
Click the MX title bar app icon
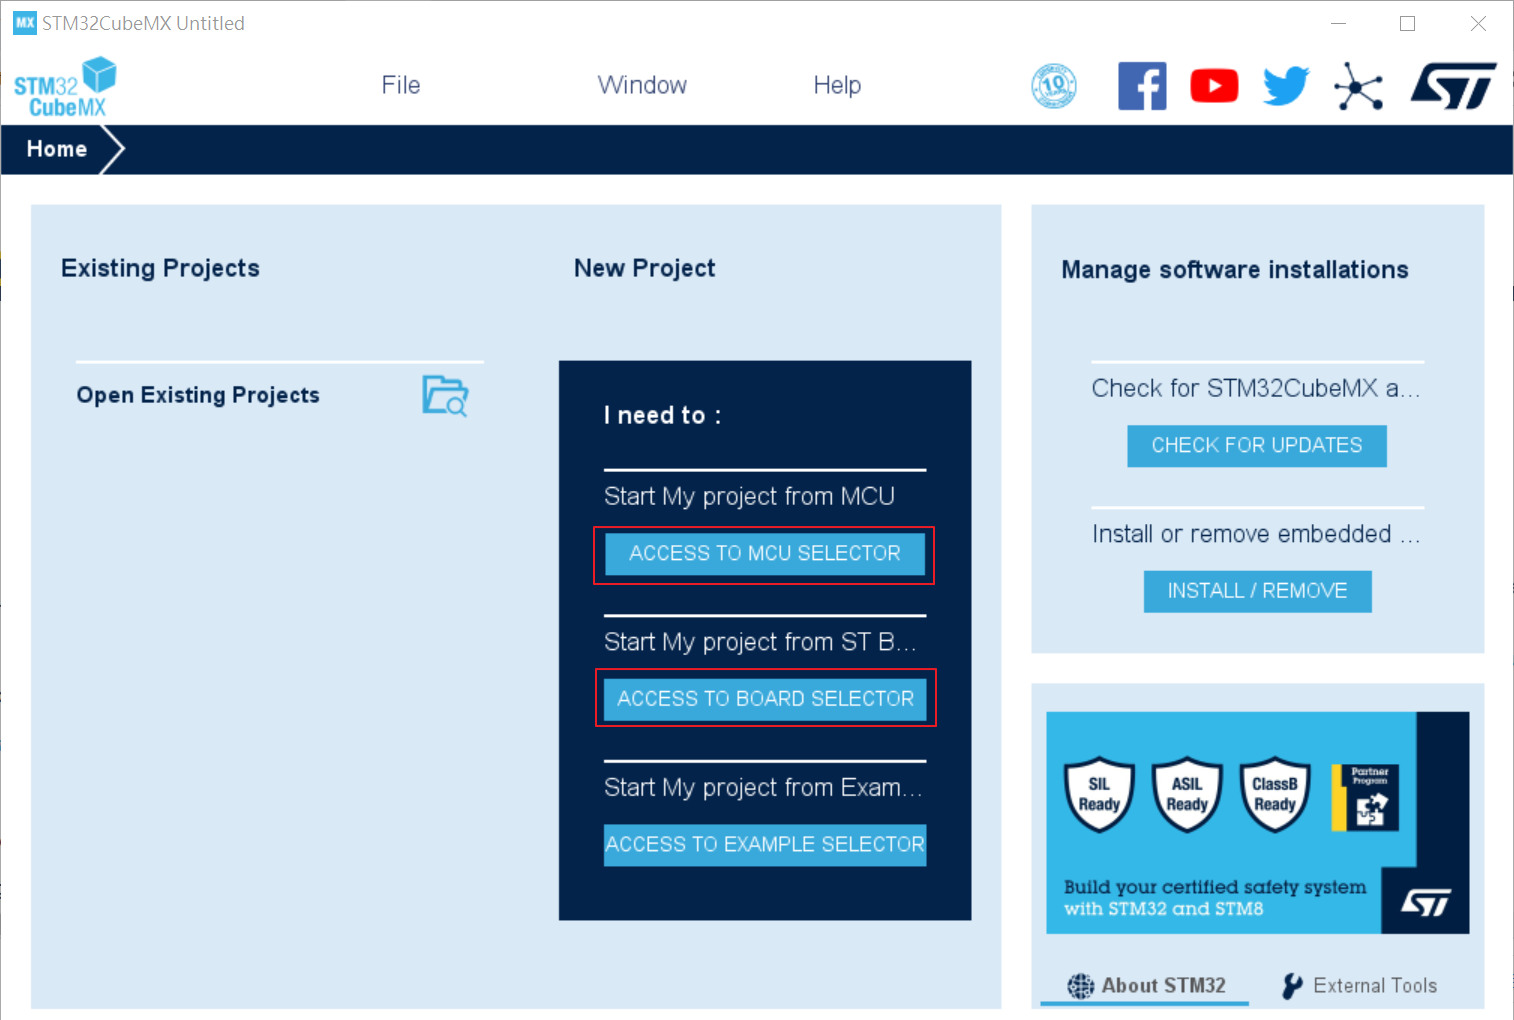pos(25,22)
